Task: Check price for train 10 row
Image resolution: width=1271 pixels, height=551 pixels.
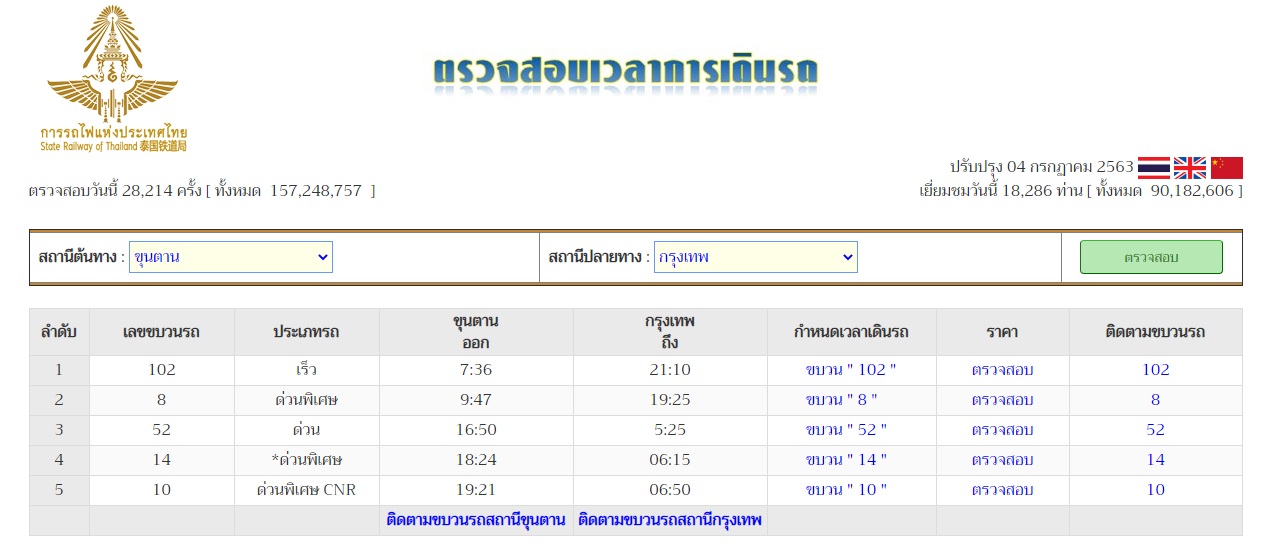Action: (x=1002, y=490)
